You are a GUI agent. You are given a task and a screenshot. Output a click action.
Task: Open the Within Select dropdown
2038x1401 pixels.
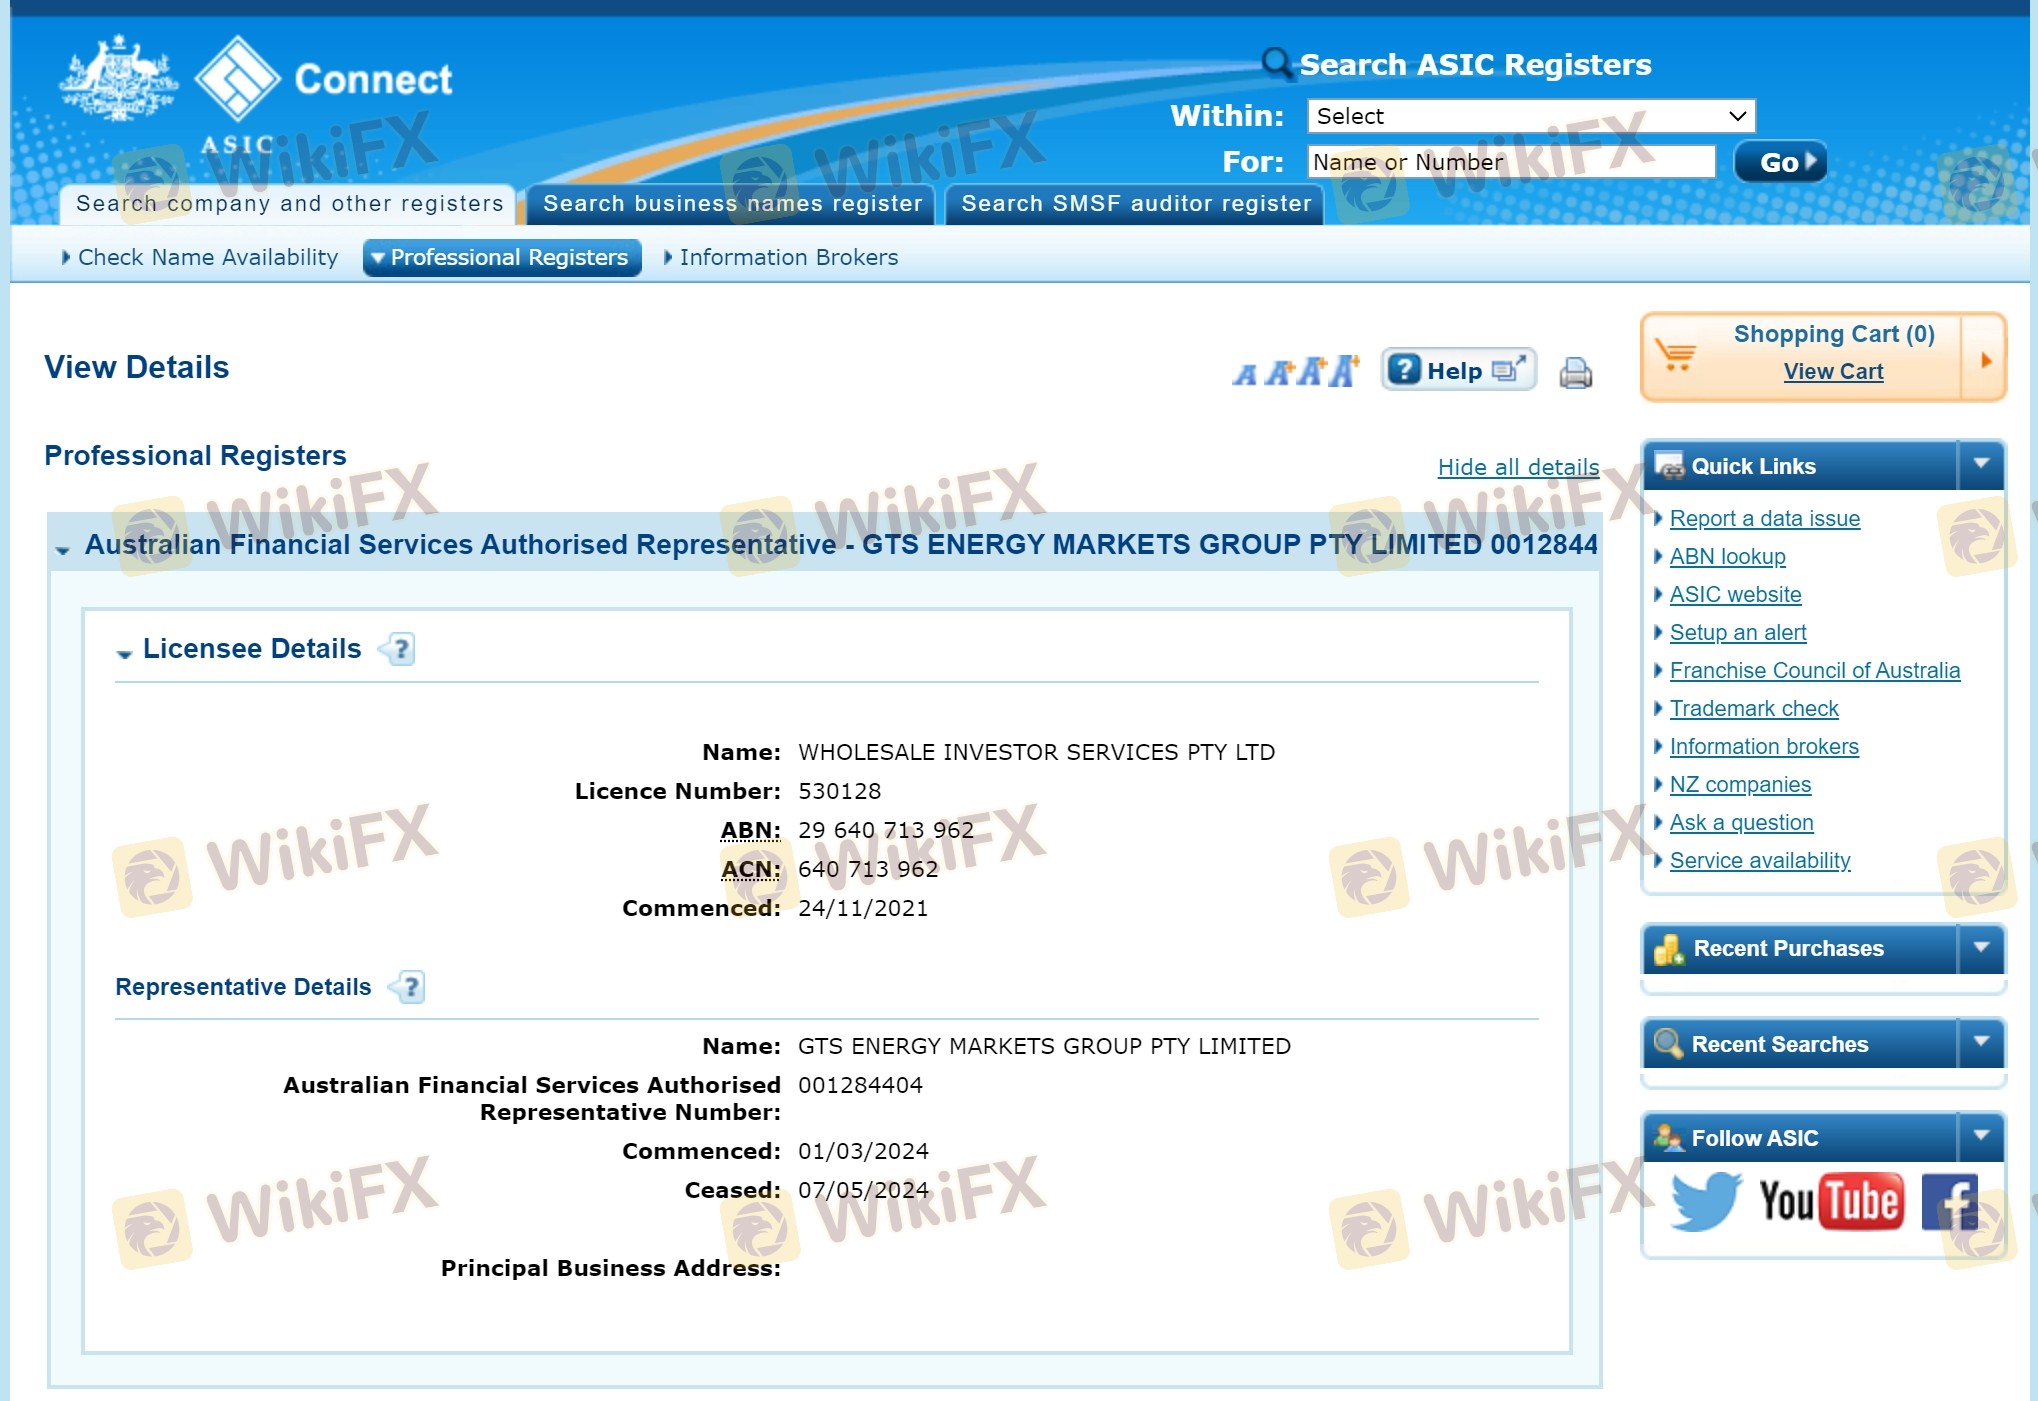(1530, 116)
